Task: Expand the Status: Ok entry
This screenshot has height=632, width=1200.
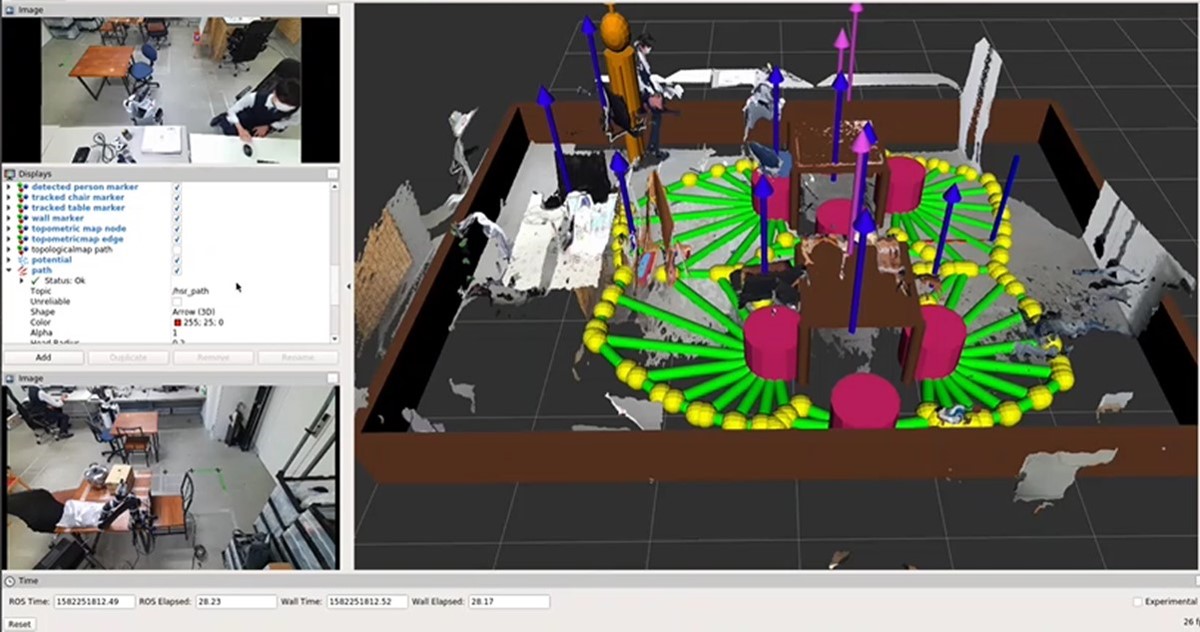Action: coord(21,281)
